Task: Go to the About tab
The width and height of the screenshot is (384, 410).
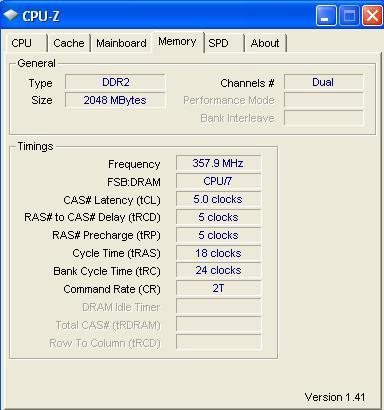Action: click(x=265, y=43)
